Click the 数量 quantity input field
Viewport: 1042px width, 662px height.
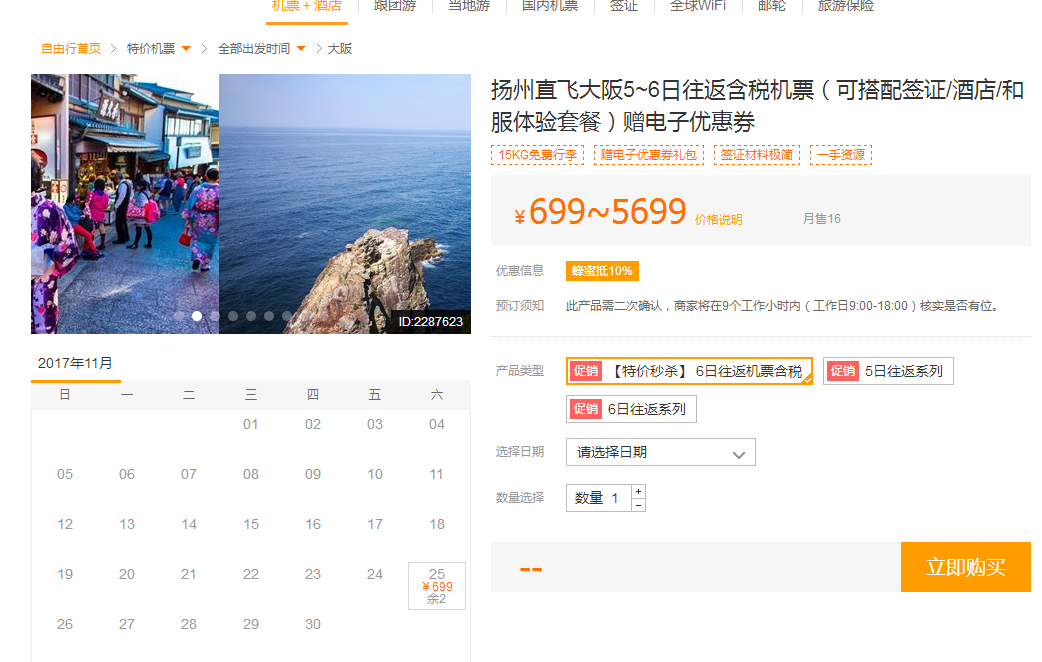coord(599,498)
